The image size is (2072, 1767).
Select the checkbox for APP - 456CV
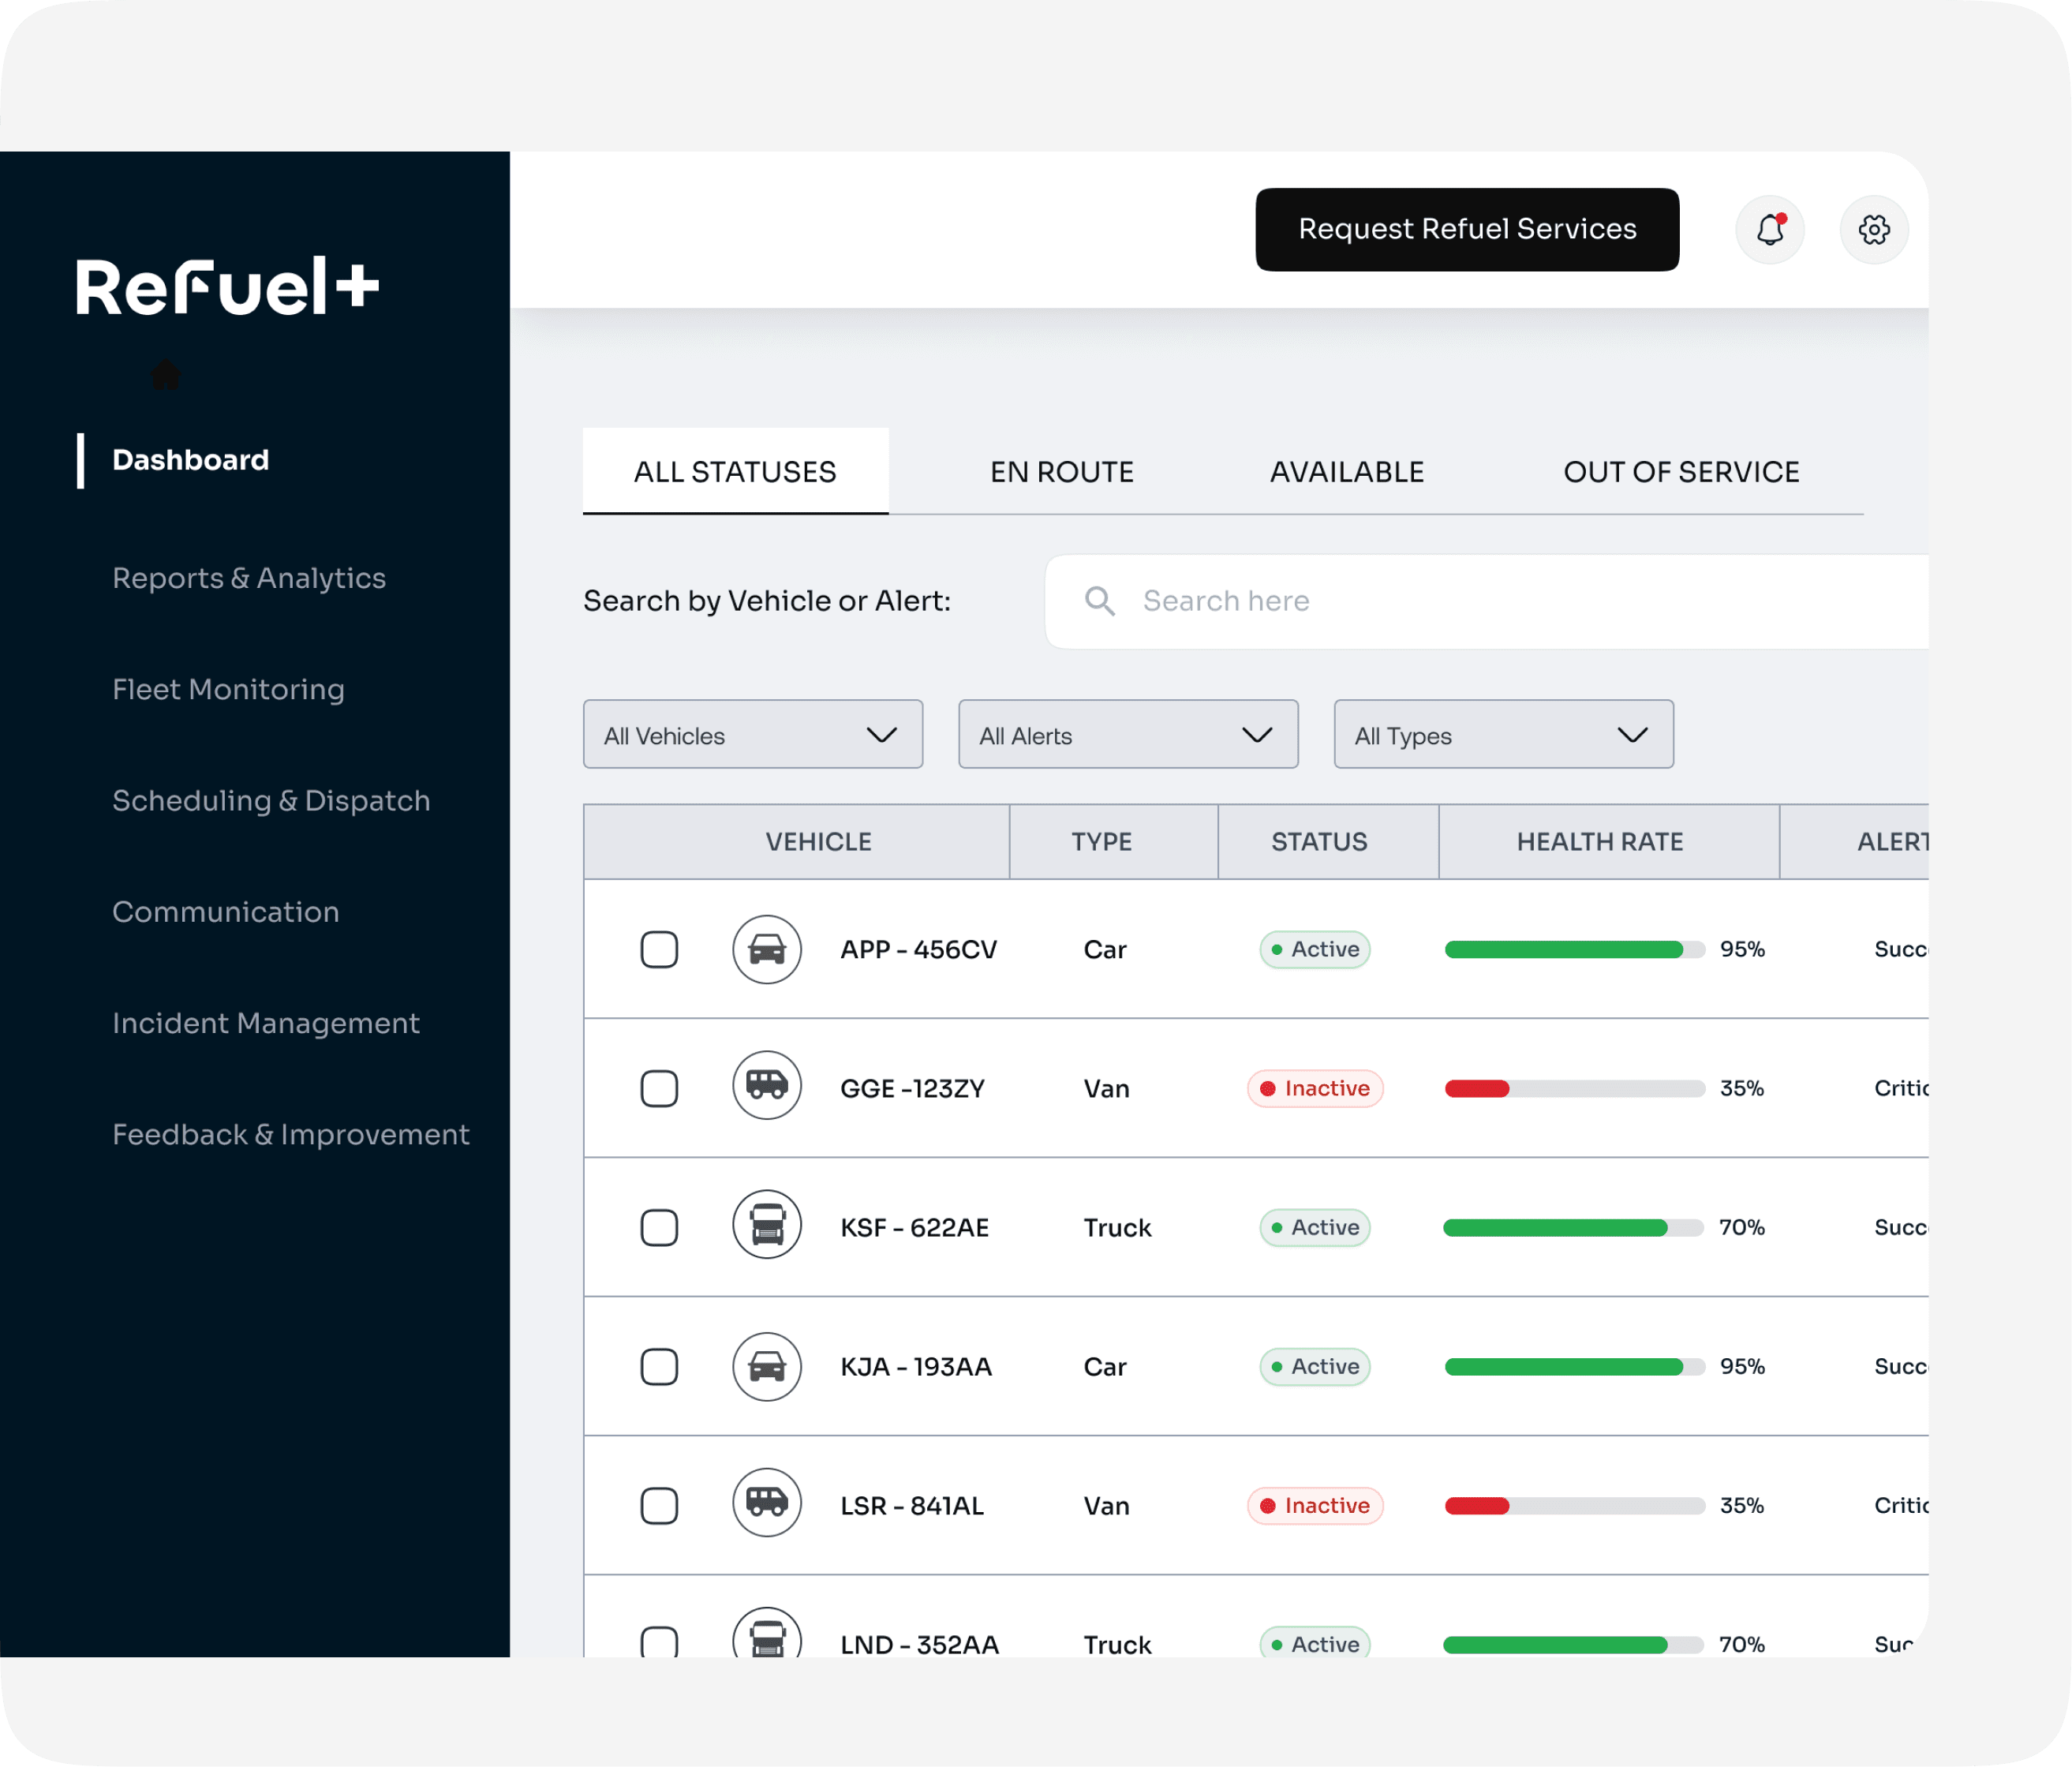659,949
